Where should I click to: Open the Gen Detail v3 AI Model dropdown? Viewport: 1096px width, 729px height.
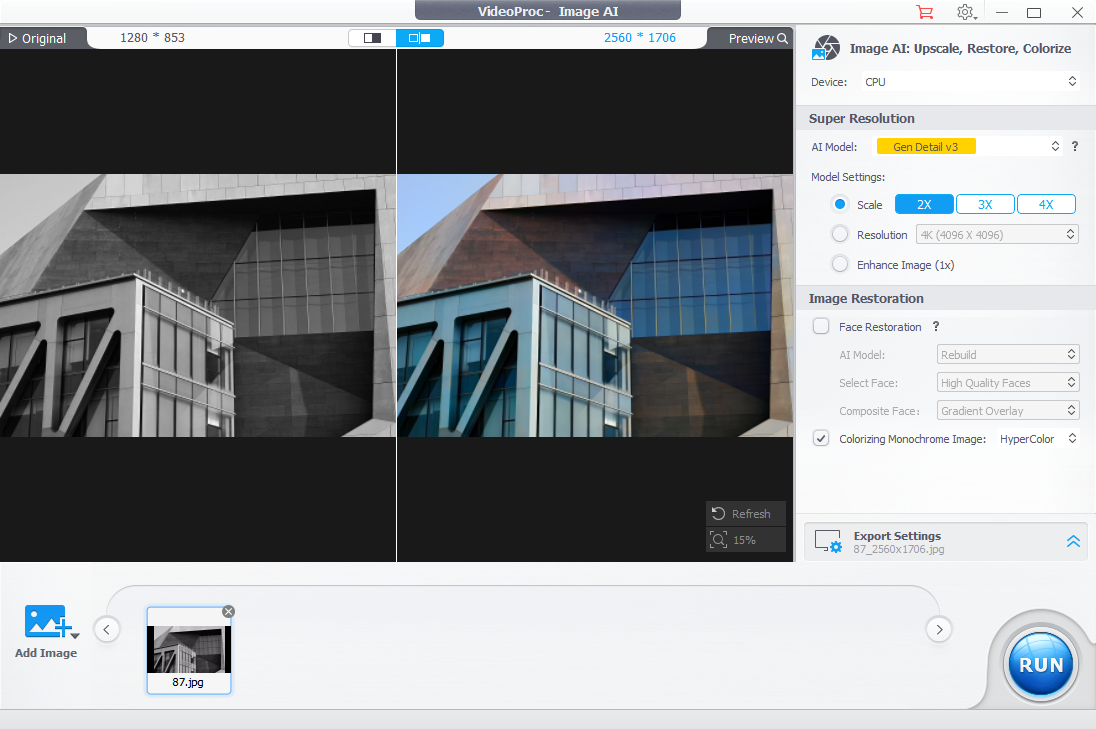[x=969, y=147]
